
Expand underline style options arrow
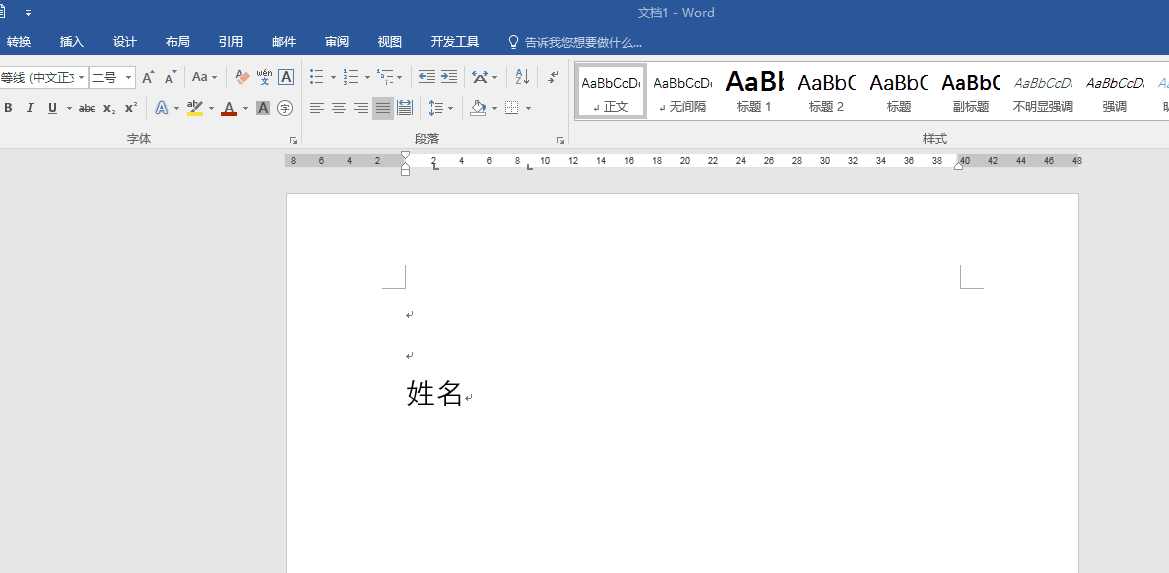pyautogui.click(x=69, y=108)
